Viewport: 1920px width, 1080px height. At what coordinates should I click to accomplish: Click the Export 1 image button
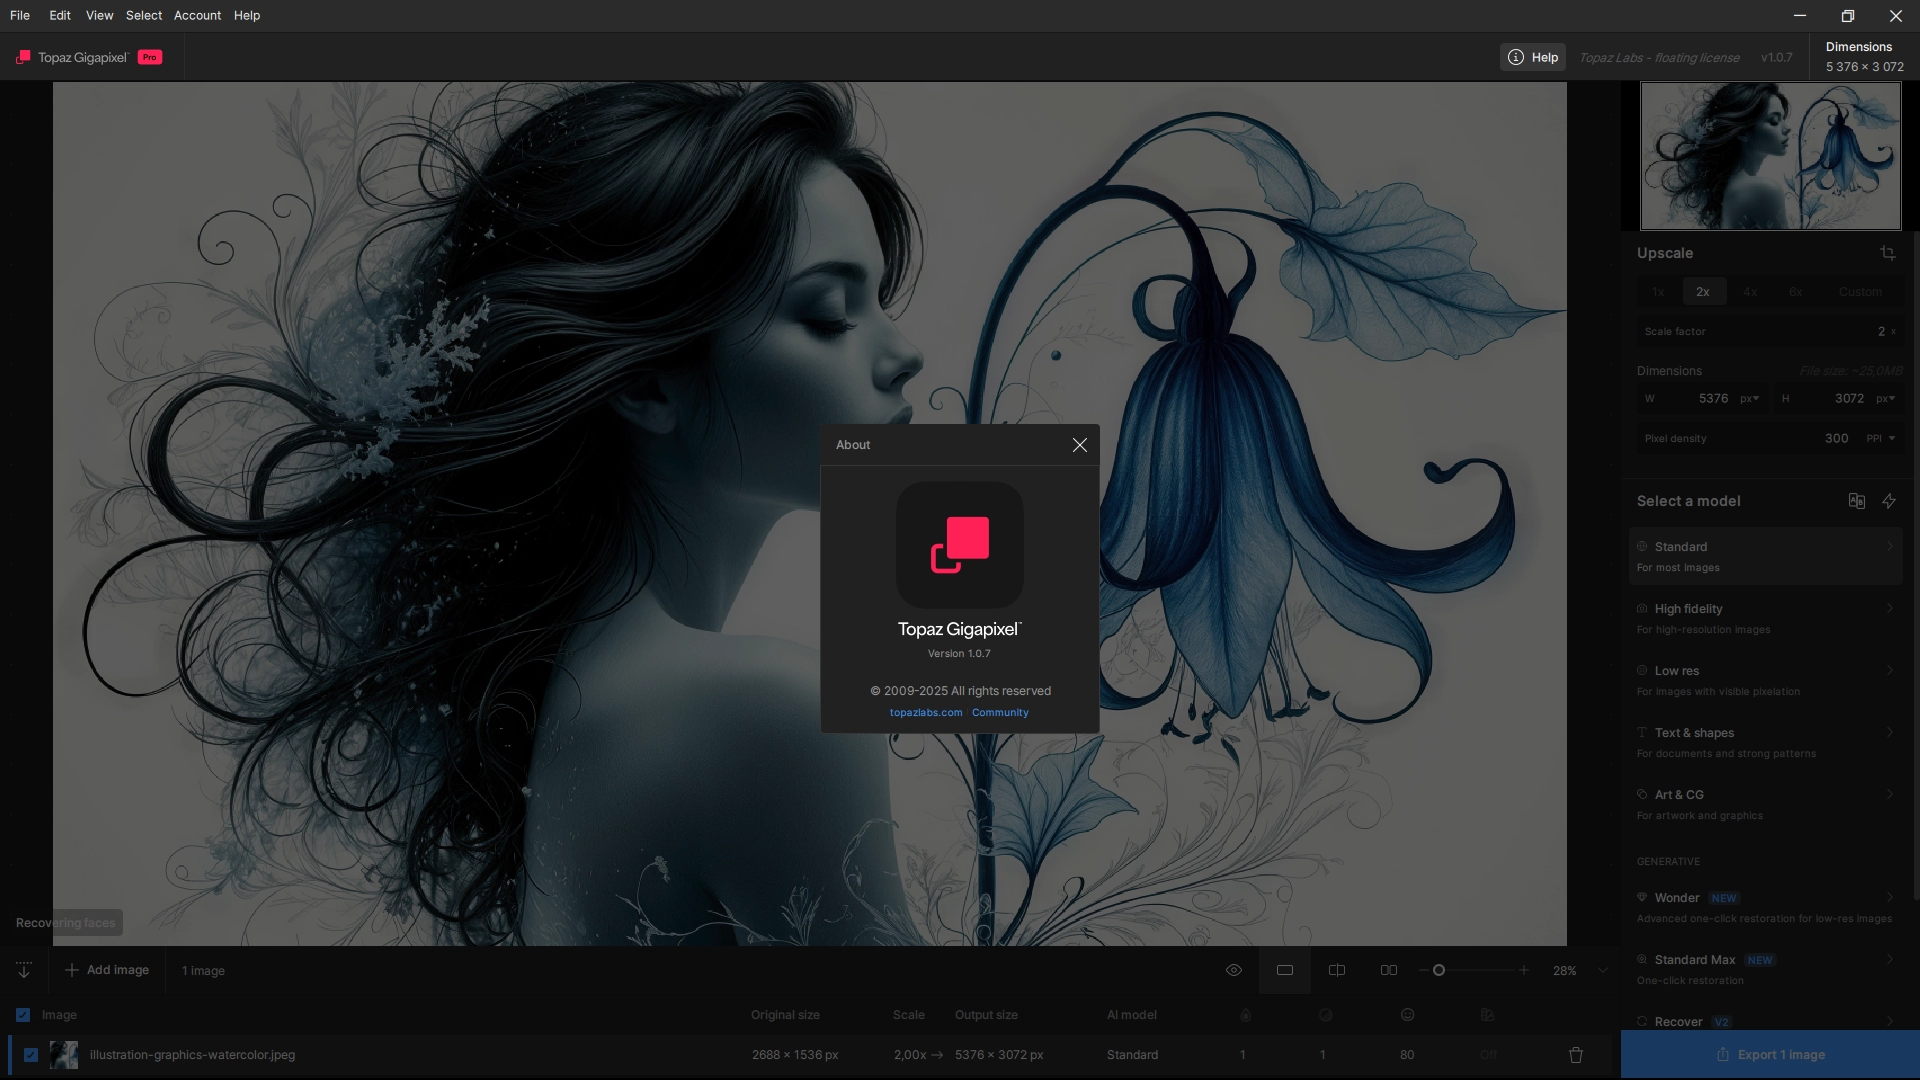tap(1770, 1055)
